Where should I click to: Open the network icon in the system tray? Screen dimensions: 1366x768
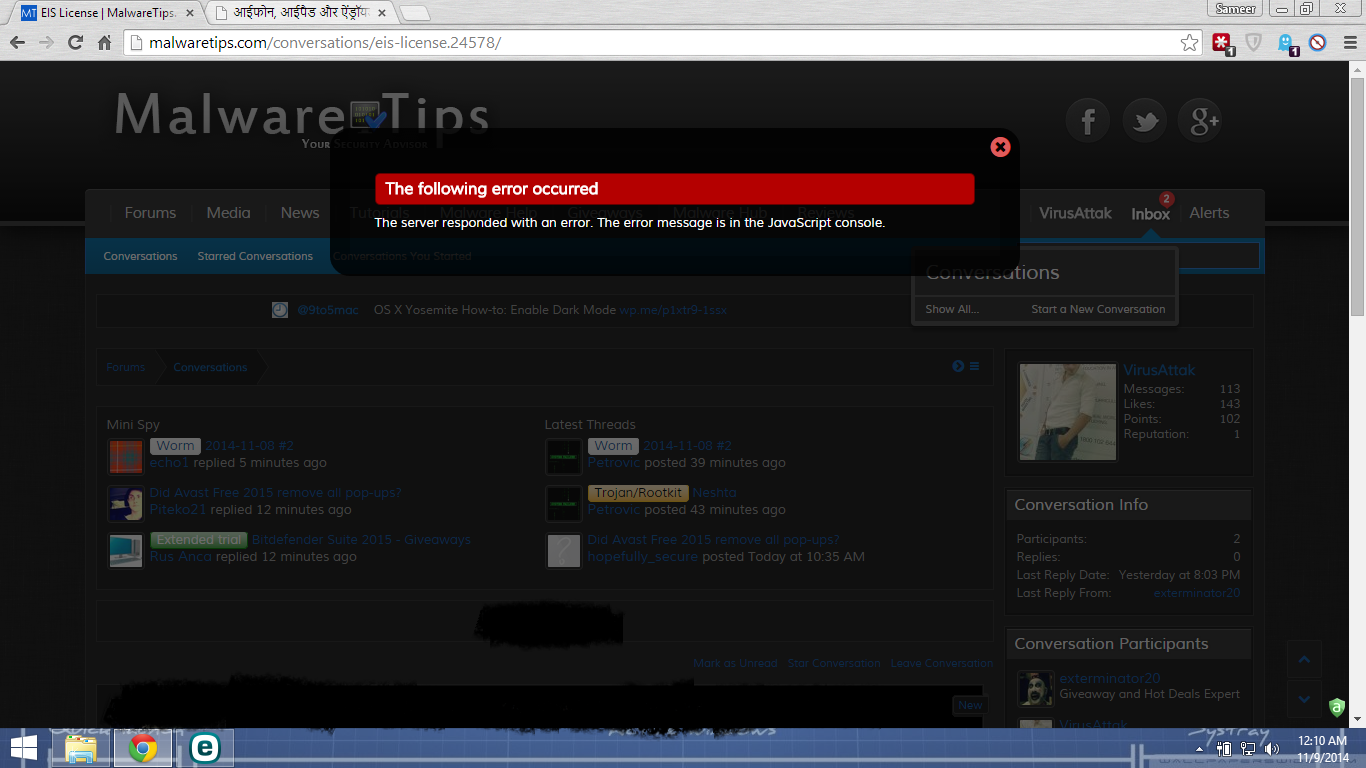1248,748
